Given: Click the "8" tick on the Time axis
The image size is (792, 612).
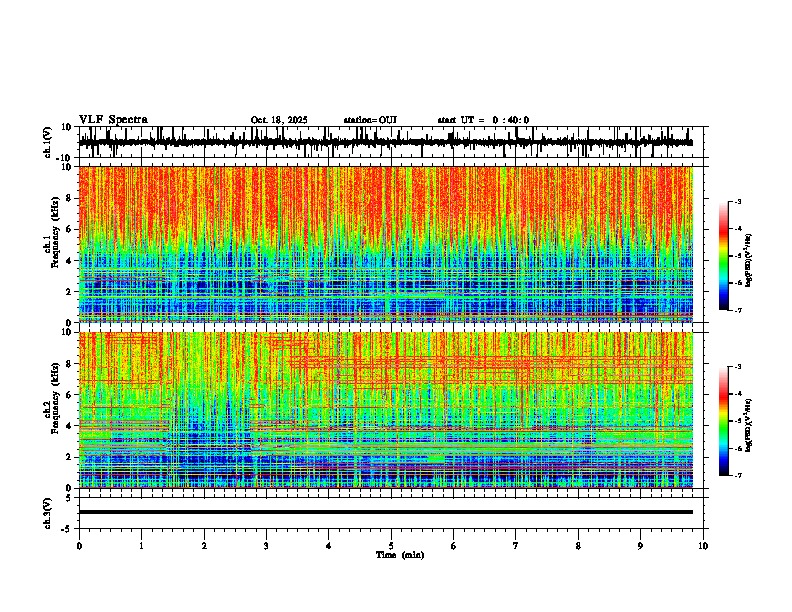Looking at the screenshot, I should [x=578, y=546].
